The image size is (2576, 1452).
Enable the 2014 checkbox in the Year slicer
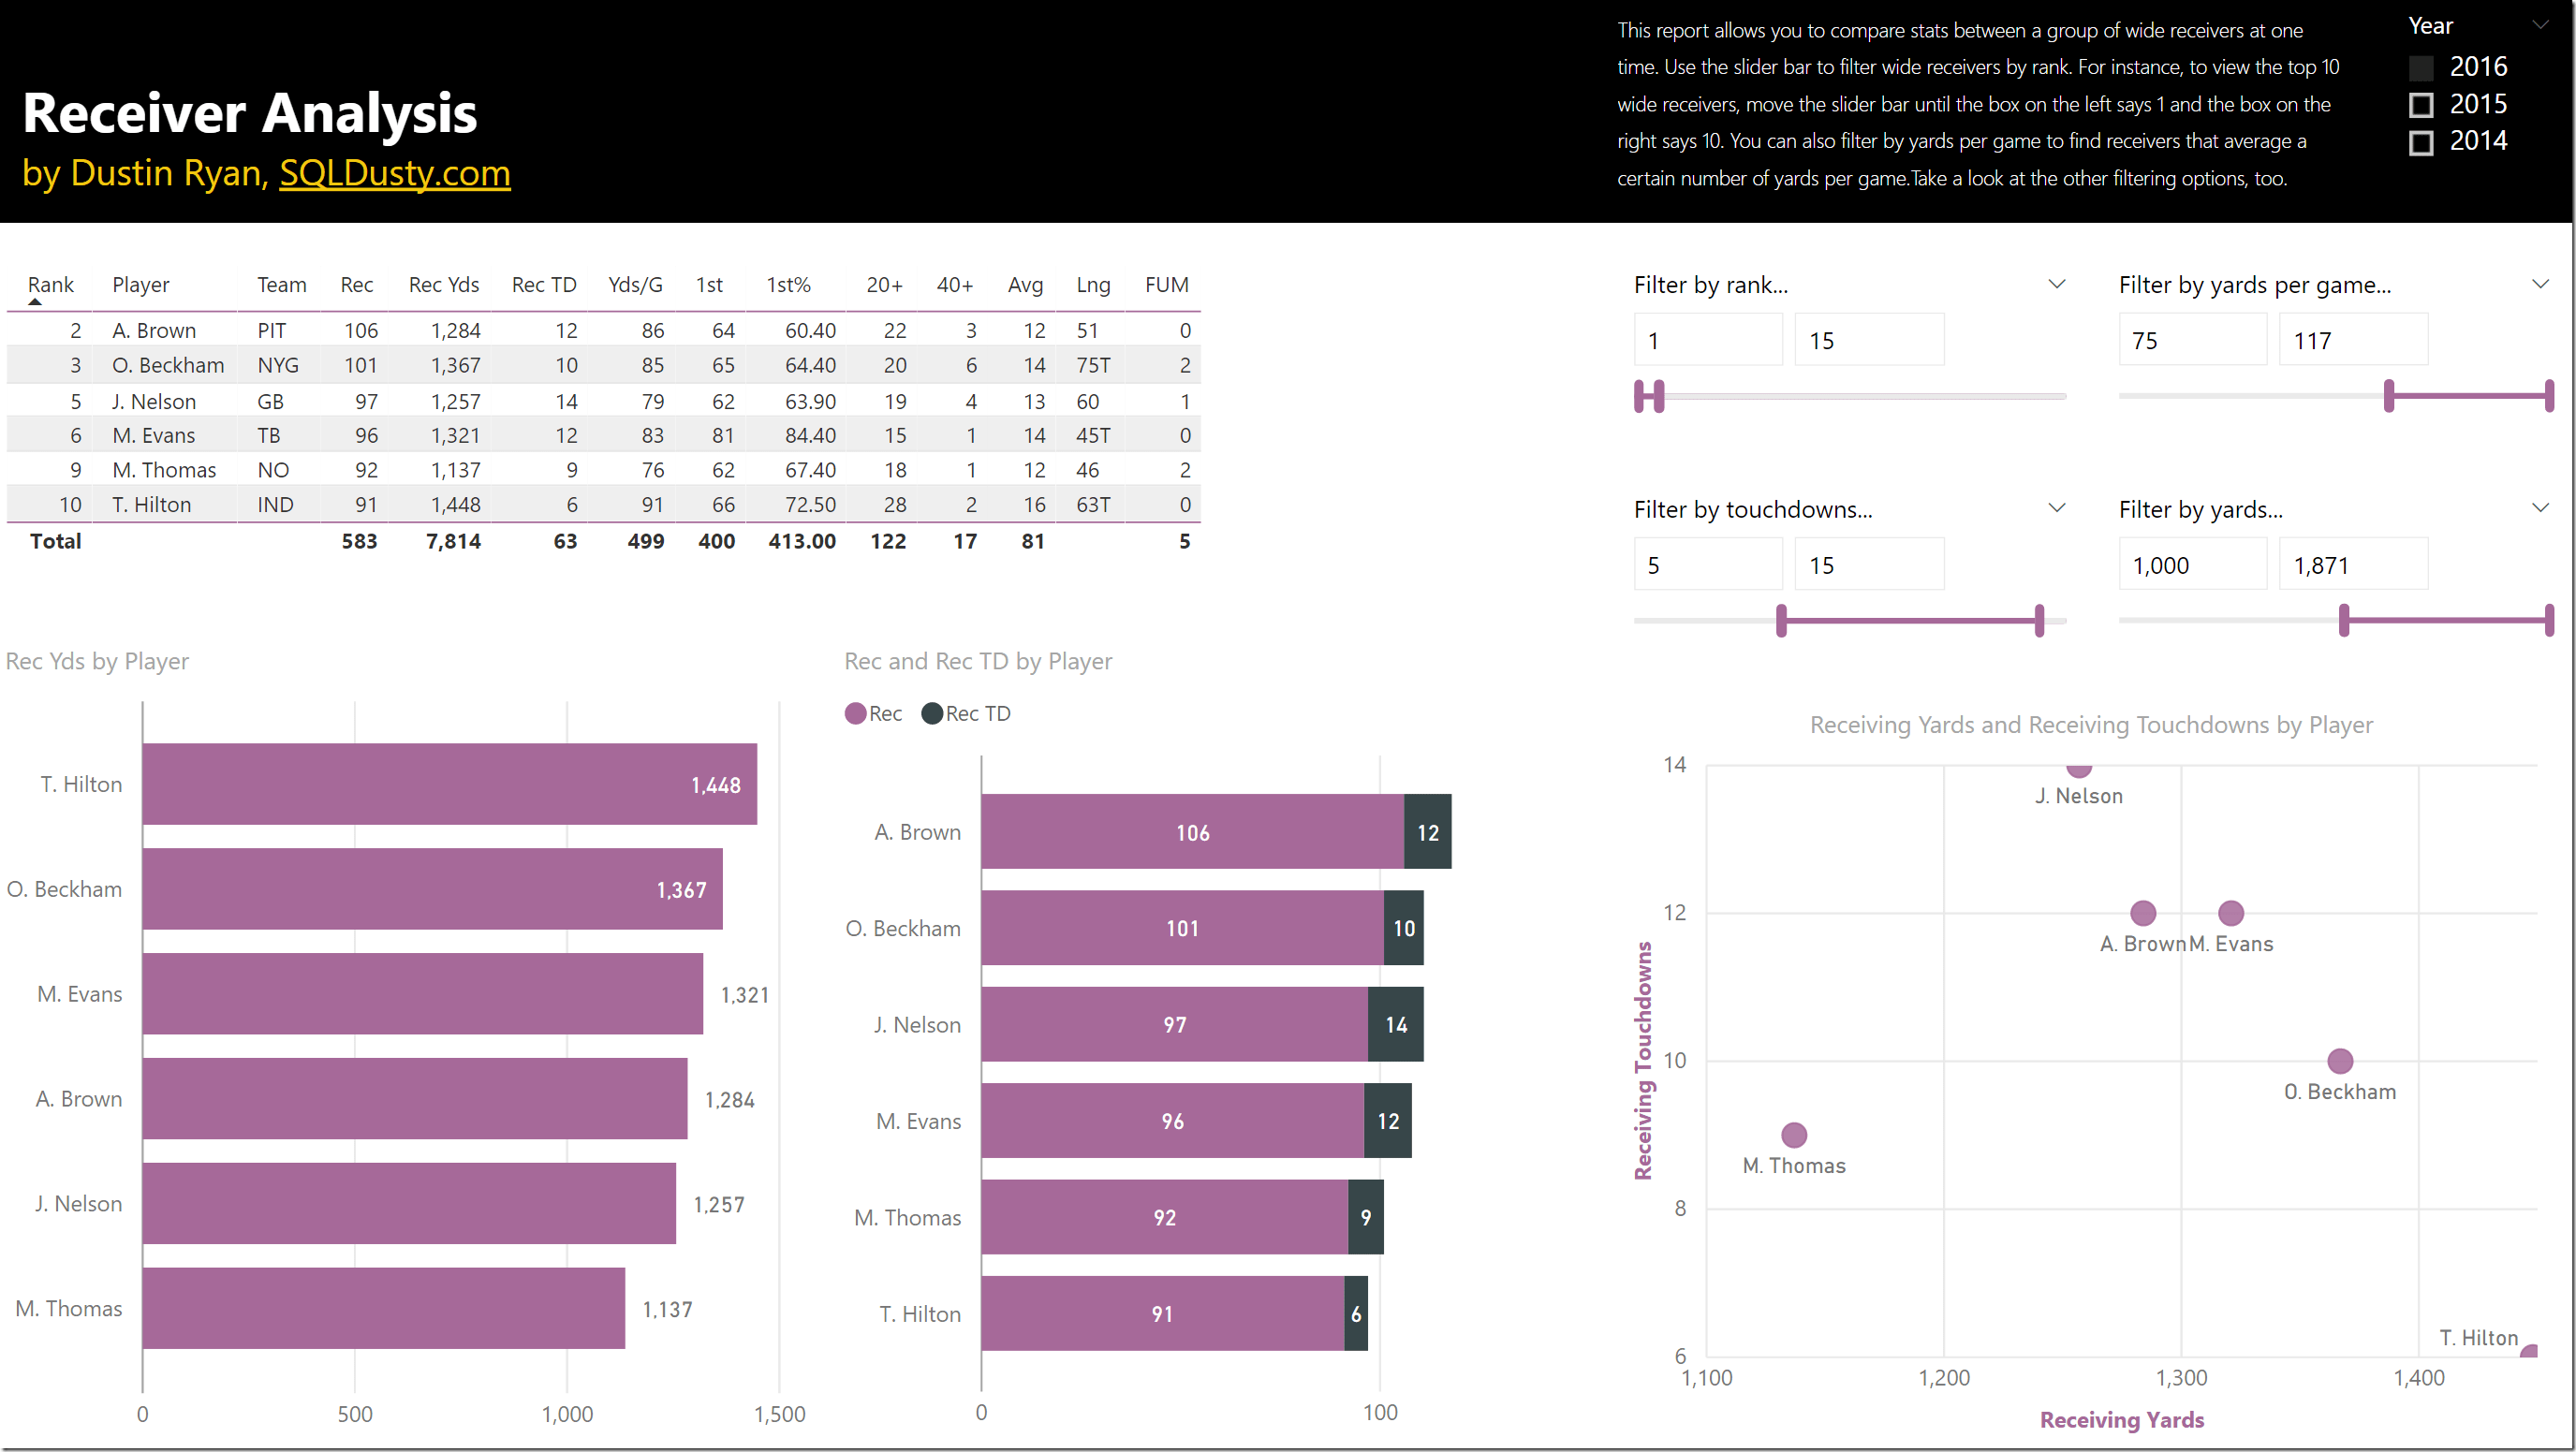coord(2422,142)
